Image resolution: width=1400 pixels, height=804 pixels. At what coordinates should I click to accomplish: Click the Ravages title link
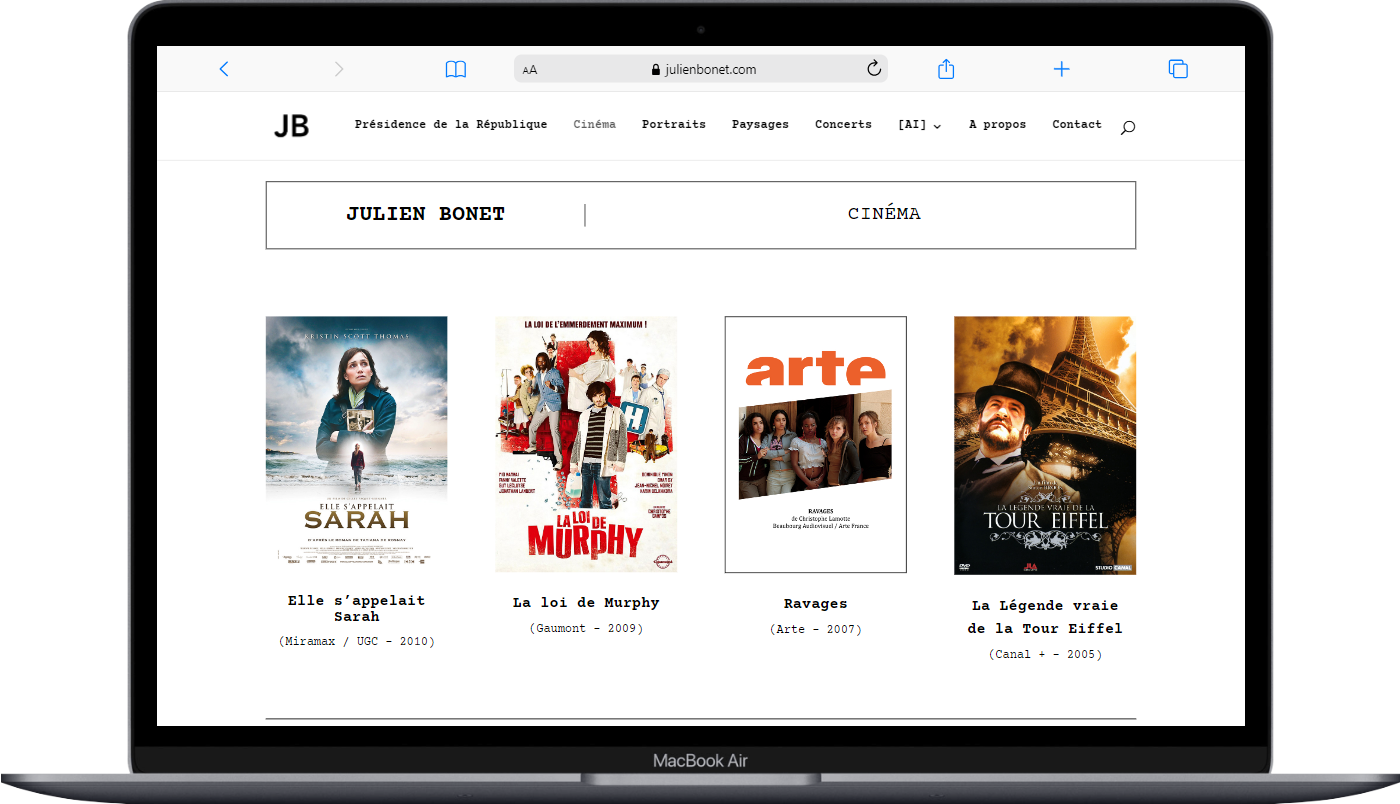click(x=816, y=604)
